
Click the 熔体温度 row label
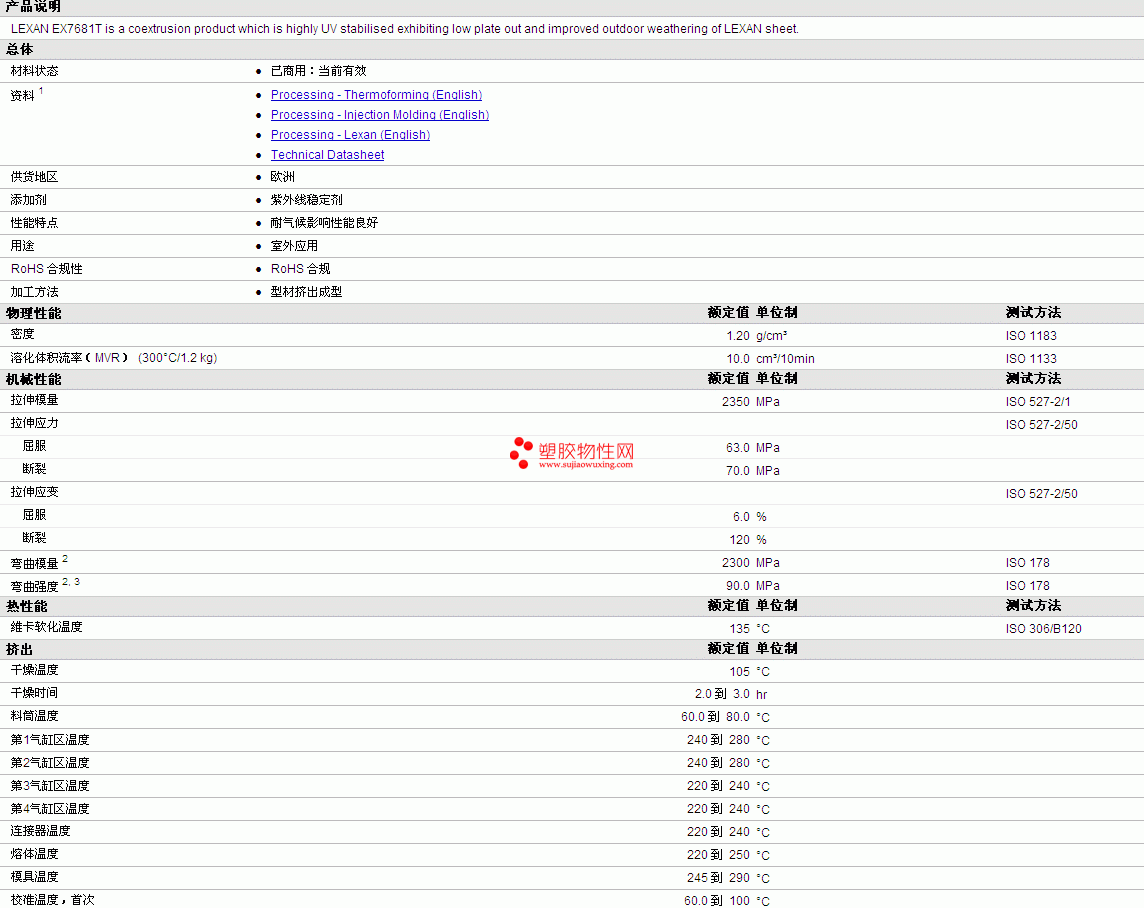(34, 853)
